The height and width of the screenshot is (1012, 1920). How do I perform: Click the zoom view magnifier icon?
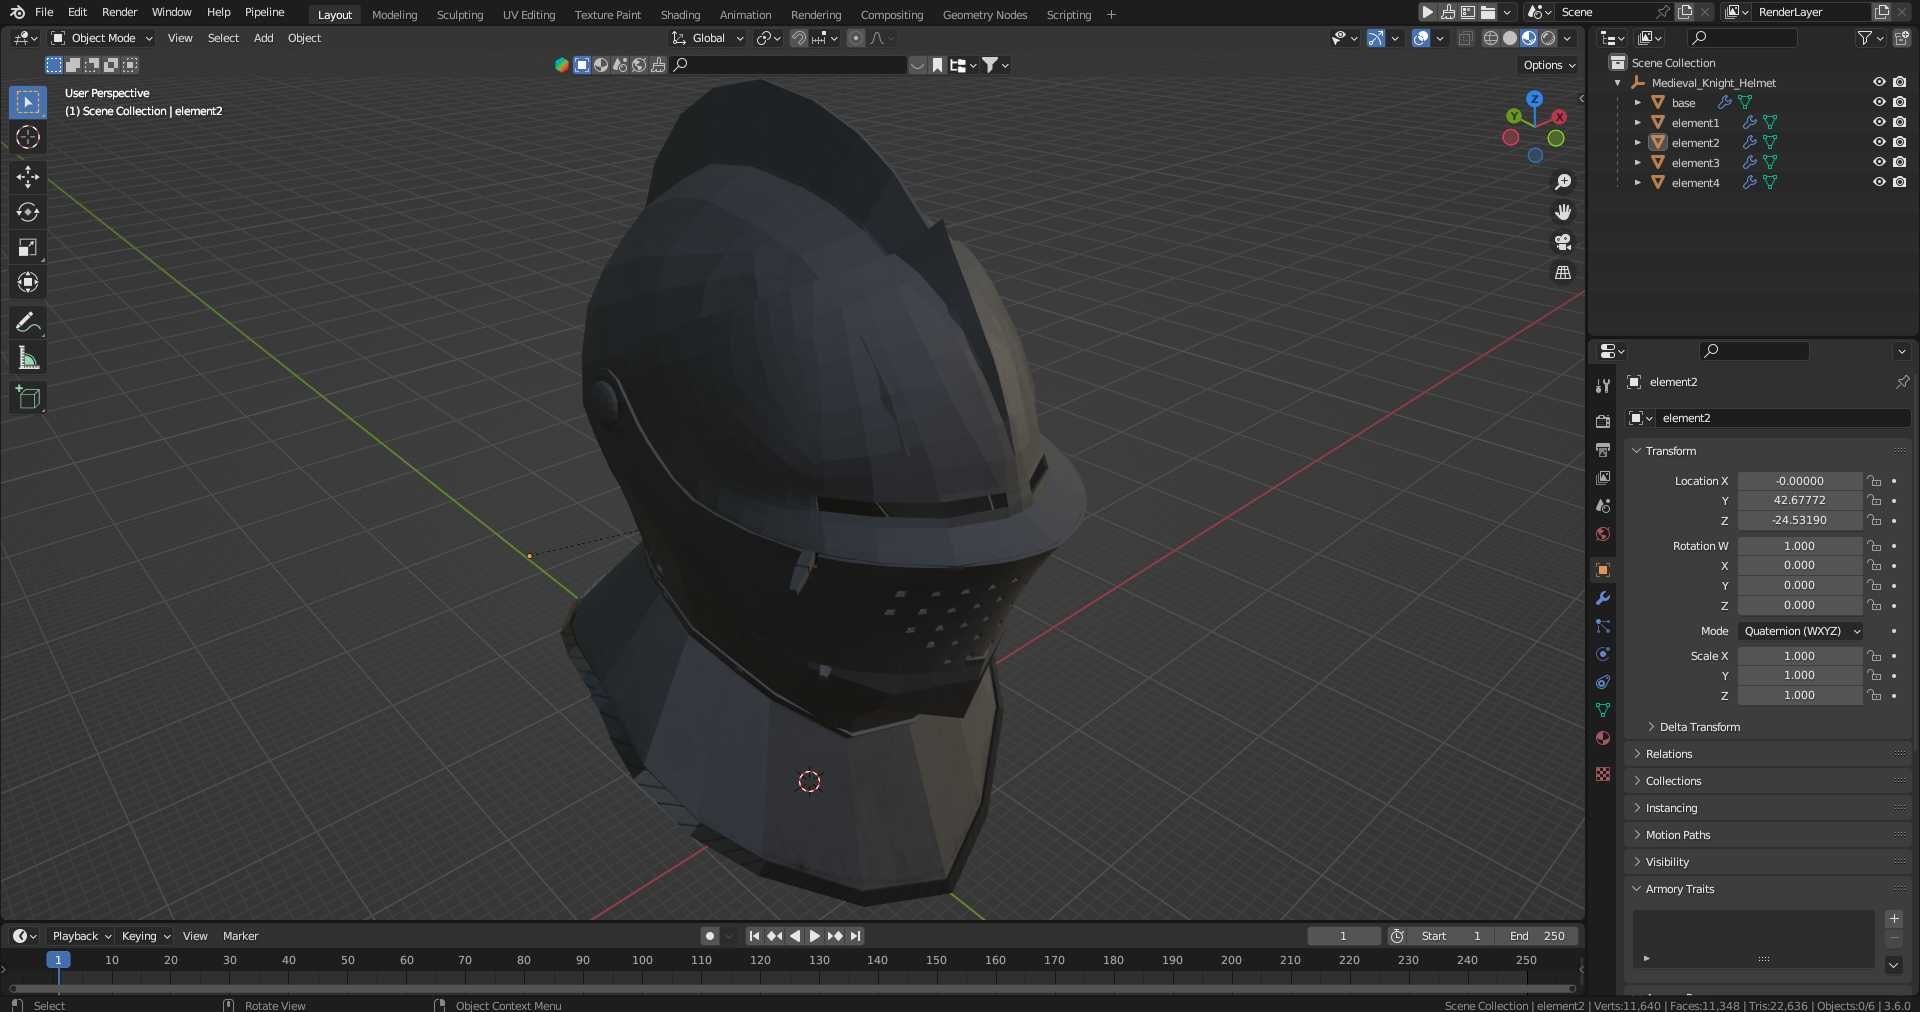(x=1563, y=182)
